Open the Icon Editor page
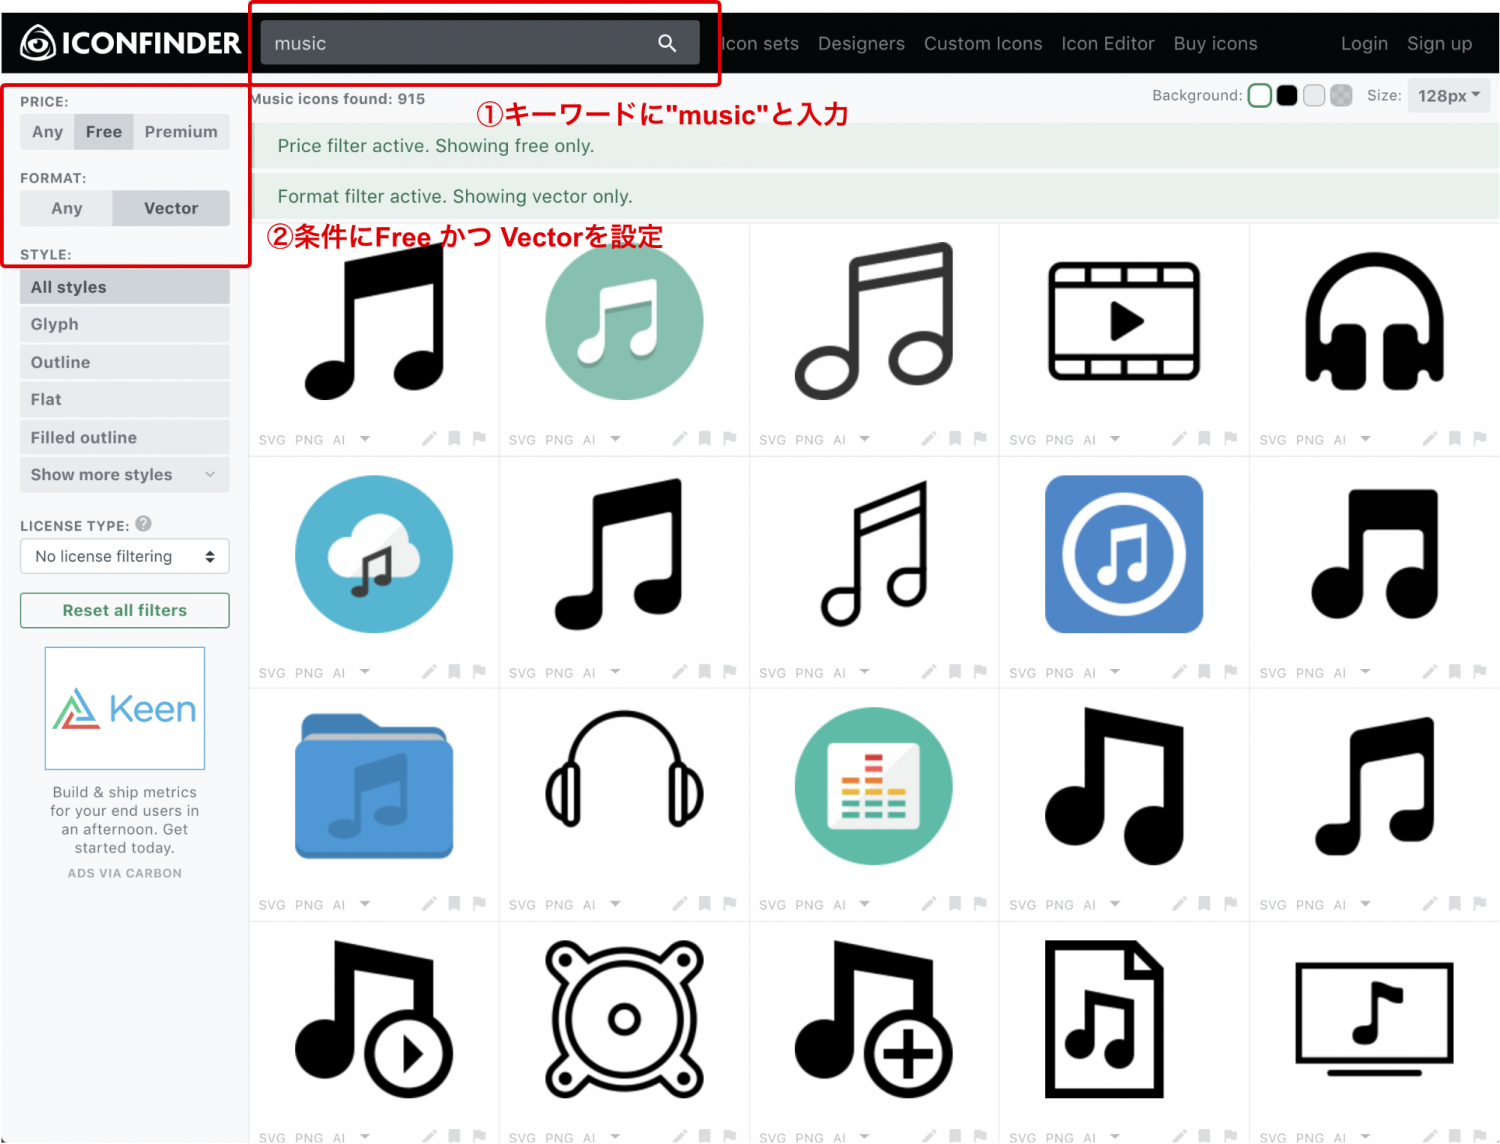The width and height of the screenshot is (1500, 1144). click(x=1107, y=43)
